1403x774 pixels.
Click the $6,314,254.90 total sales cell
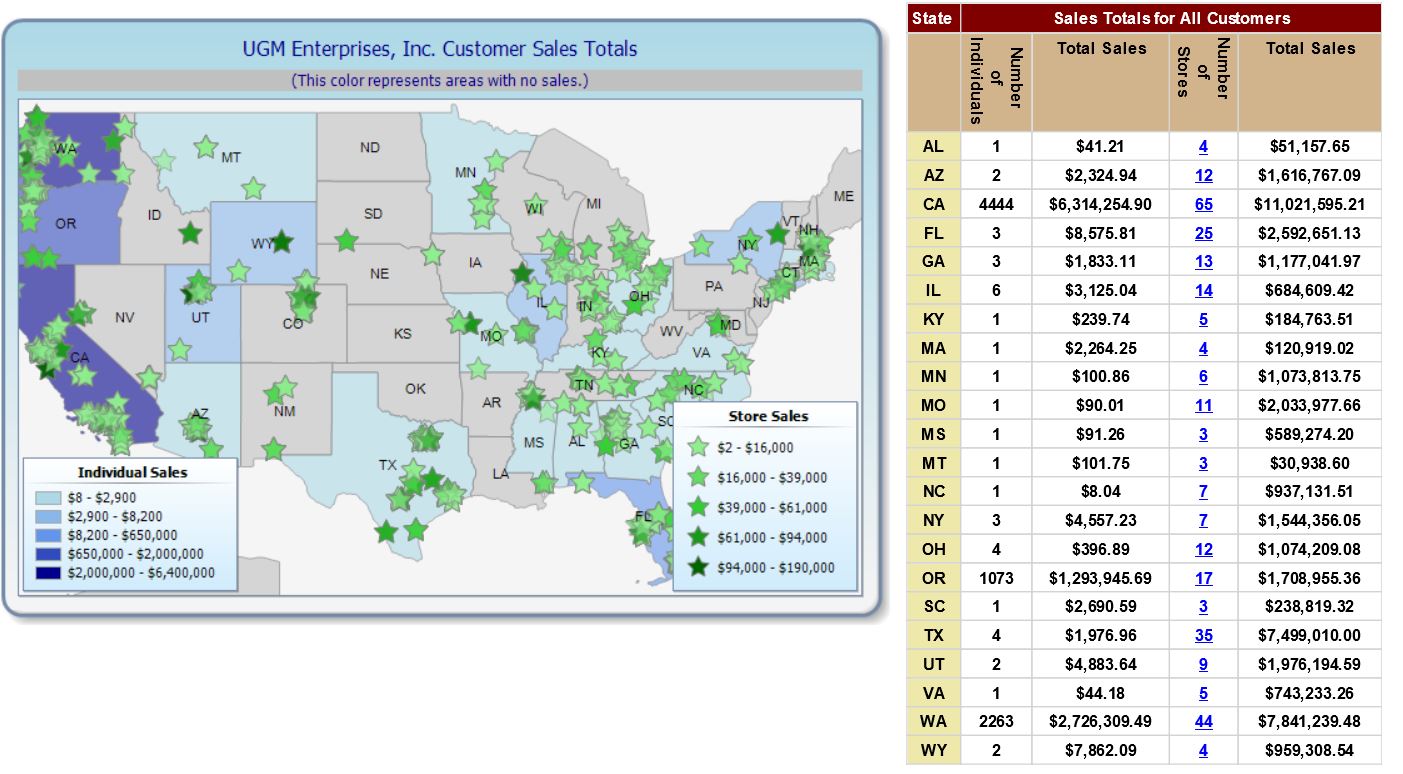point(1100,204)
